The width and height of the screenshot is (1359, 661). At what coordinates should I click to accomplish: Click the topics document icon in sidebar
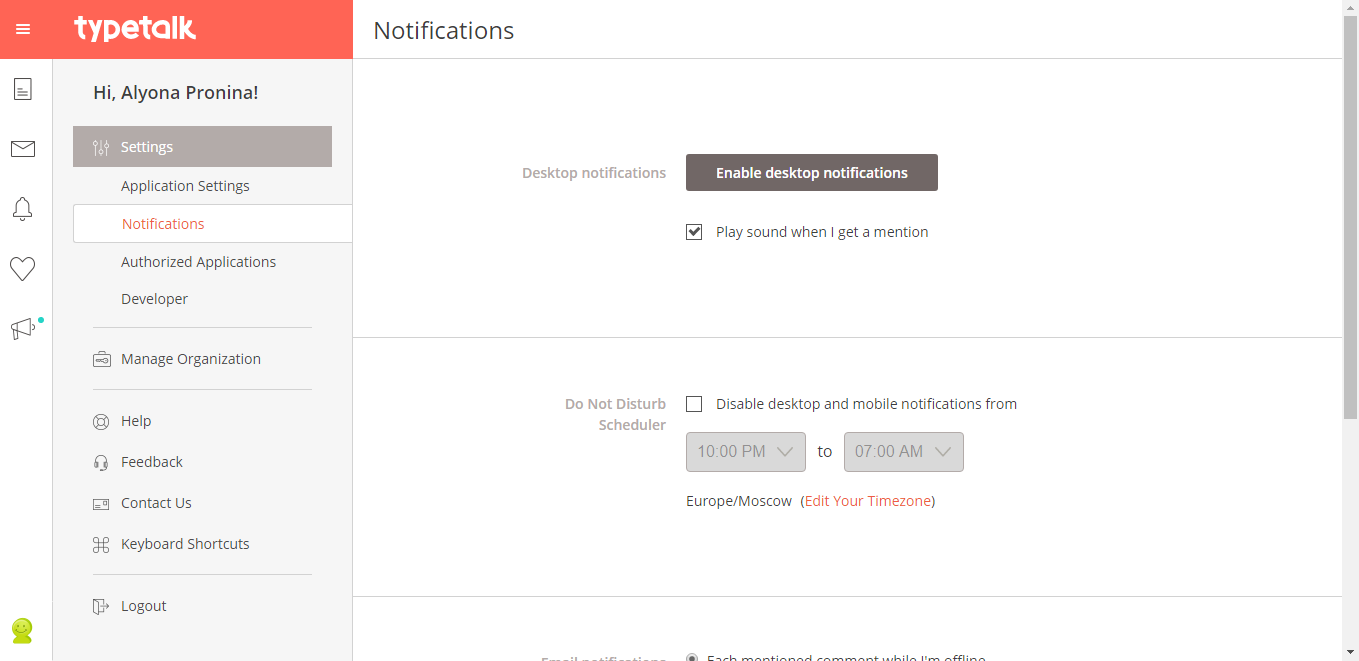tap(22, 89)
